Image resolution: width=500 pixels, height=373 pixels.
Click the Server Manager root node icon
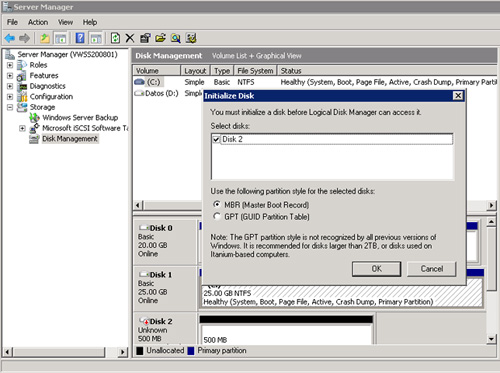click(x=9, y=54)
